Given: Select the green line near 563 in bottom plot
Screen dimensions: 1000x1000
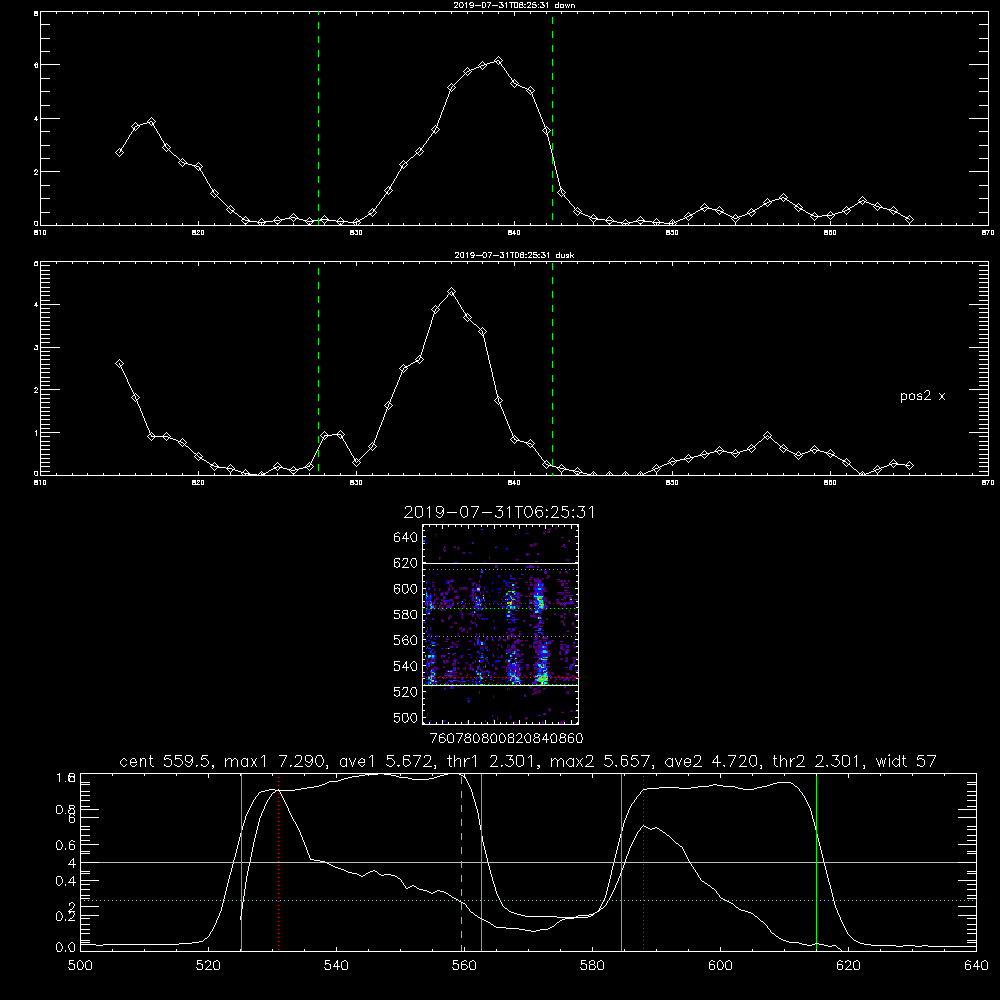Looking at the screenshot, I should 481,862.
